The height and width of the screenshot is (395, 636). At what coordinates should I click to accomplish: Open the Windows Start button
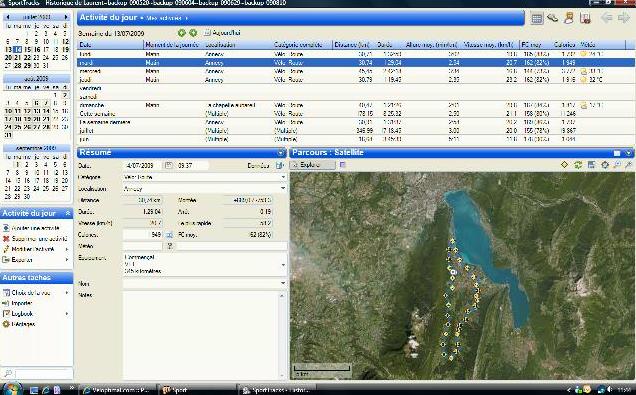click(11, 389)
